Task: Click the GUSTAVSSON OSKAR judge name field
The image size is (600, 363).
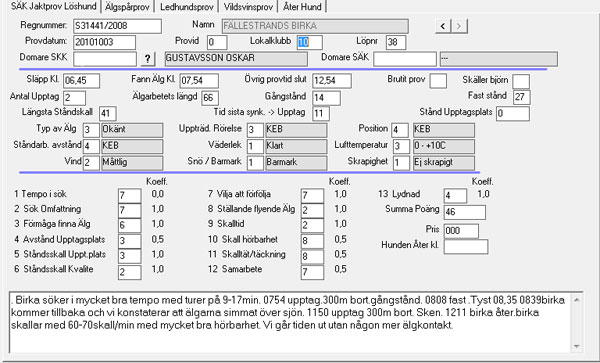Action: click(236, 59)
